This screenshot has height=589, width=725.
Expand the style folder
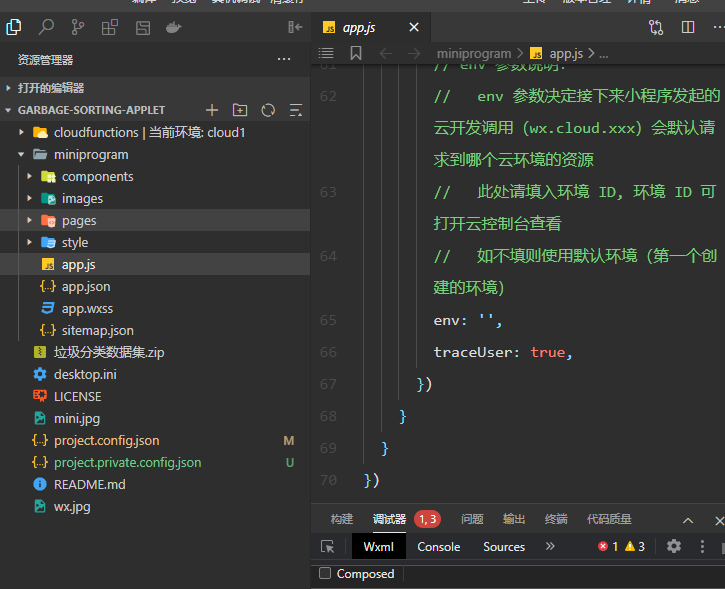pos(30,242)
